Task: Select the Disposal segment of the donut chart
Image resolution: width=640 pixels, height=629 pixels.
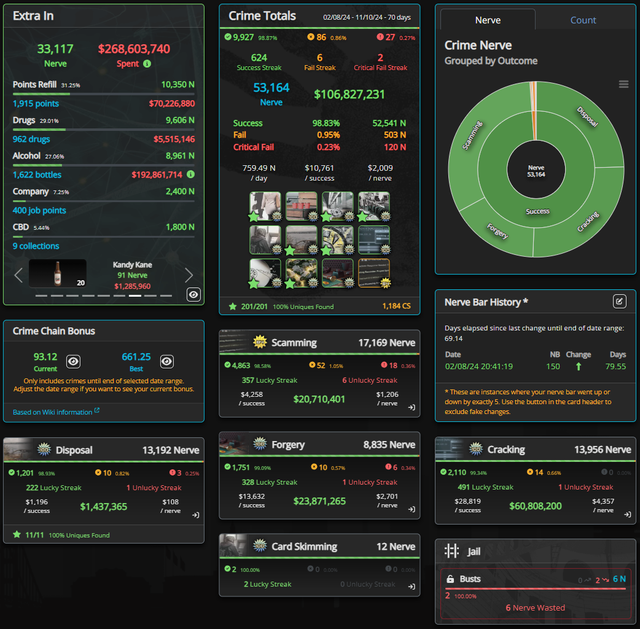Action: 587,117
